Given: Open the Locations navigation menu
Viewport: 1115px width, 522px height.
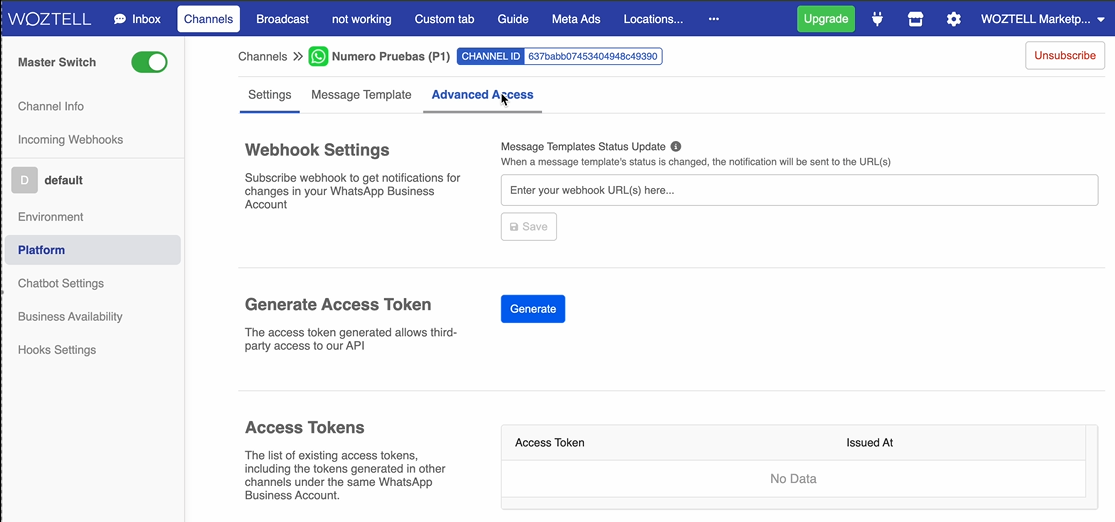Looking at the screenshot, I should [x=653, y=19].
